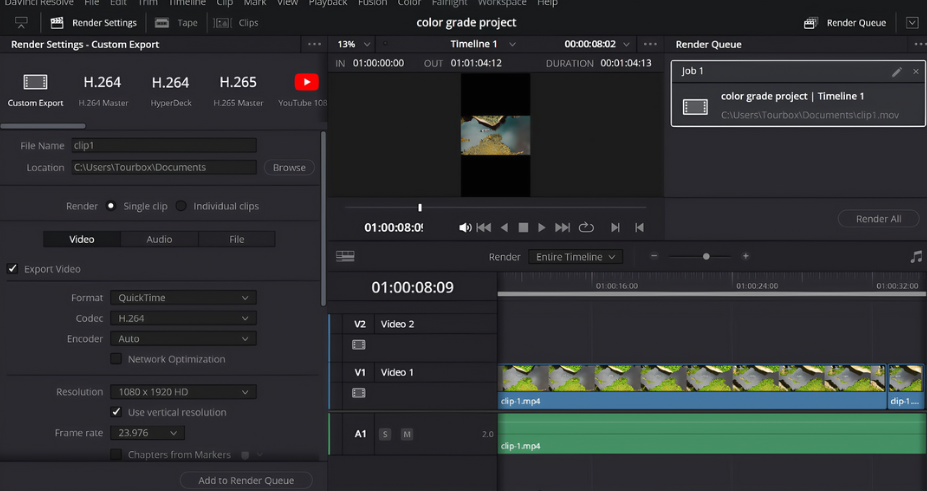Toggle Use vertical resolution checkbox

(116, 412)
